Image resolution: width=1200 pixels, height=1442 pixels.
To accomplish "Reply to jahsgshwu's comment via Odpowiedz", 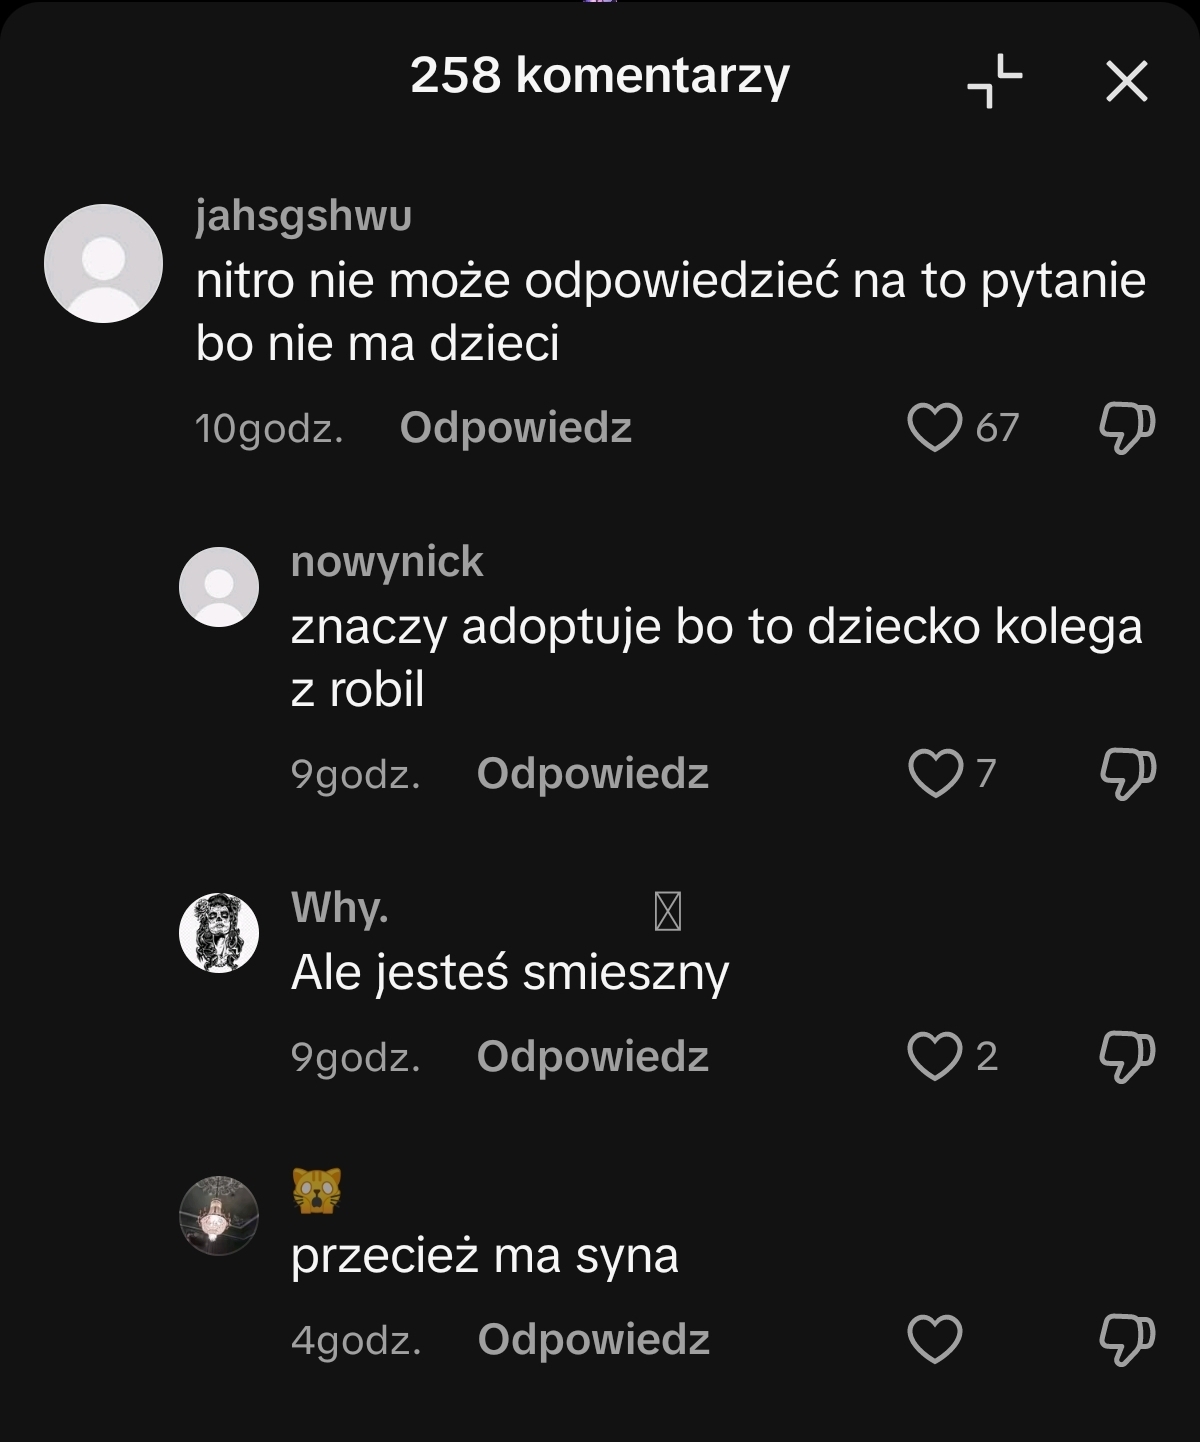I will pyautogui.click(x=515, y=427).
